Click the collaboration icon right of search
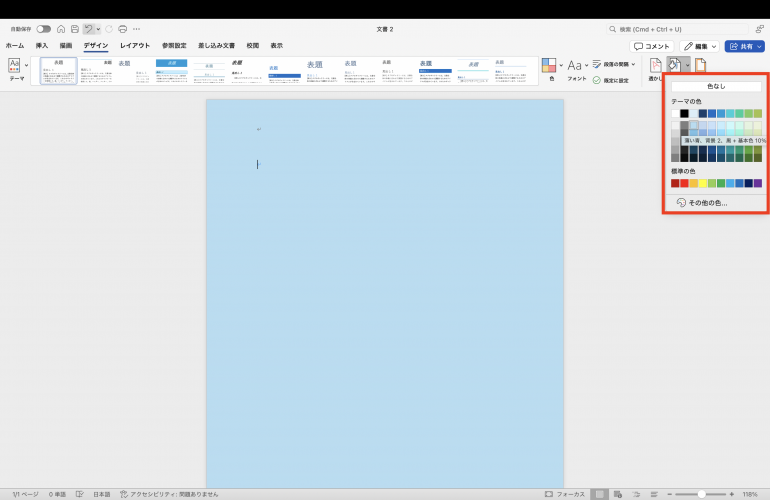 pyautogui.click(x=759, y=29)
